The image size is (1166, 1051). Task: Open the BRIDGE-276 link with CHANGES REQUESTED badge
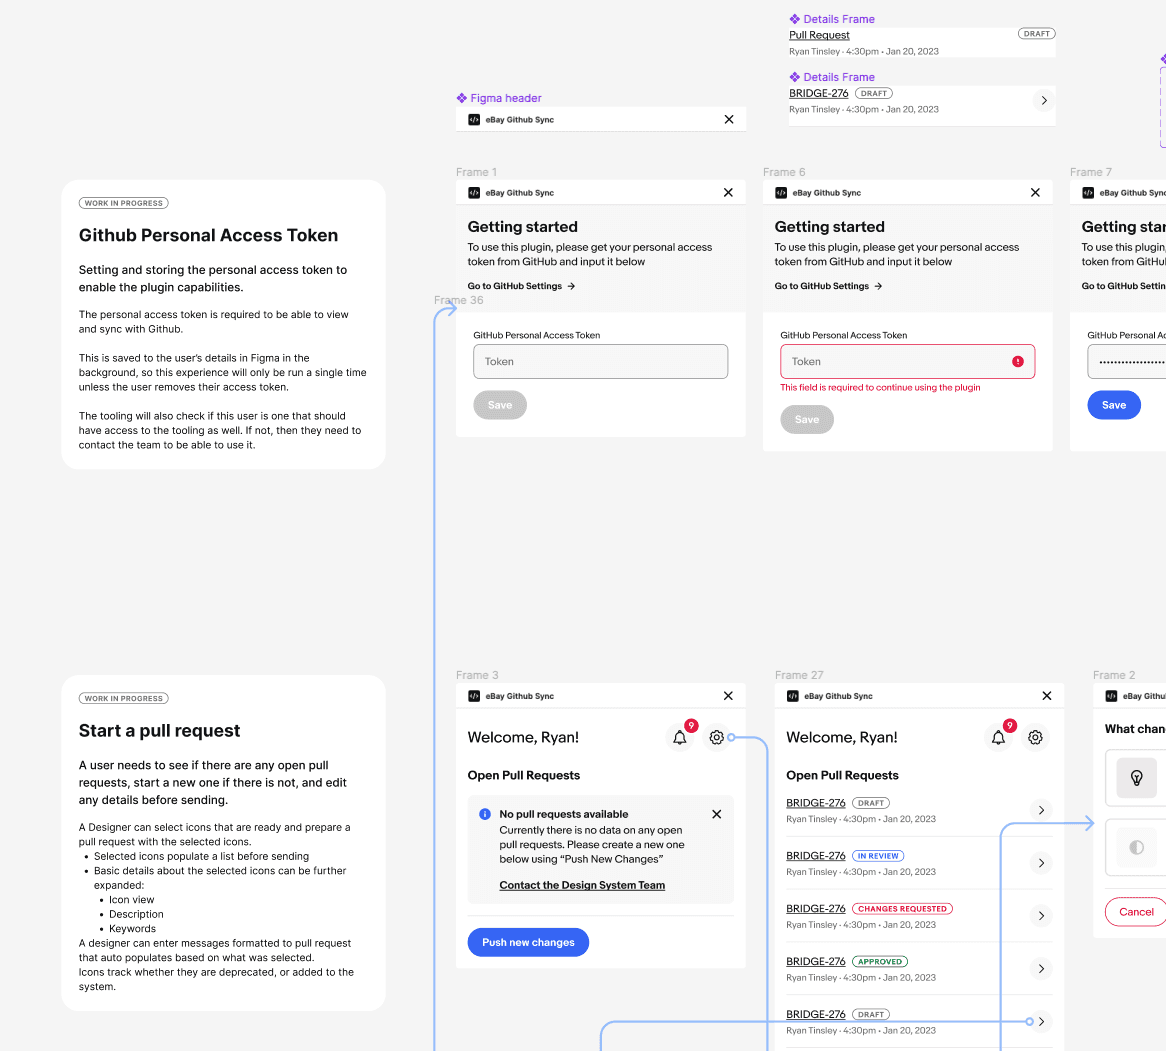tap(816, 908)
